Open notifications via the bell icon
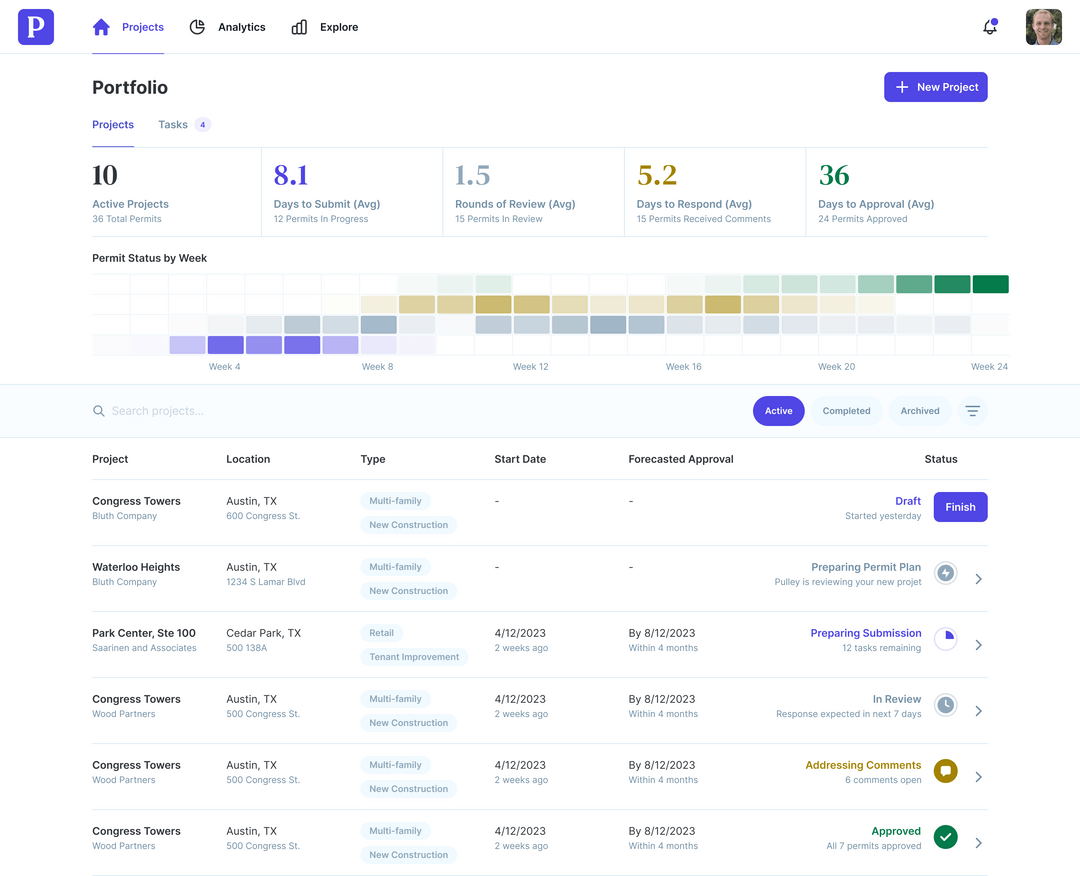The width and height of the screenshot is (1080, 876). point(989,27)
